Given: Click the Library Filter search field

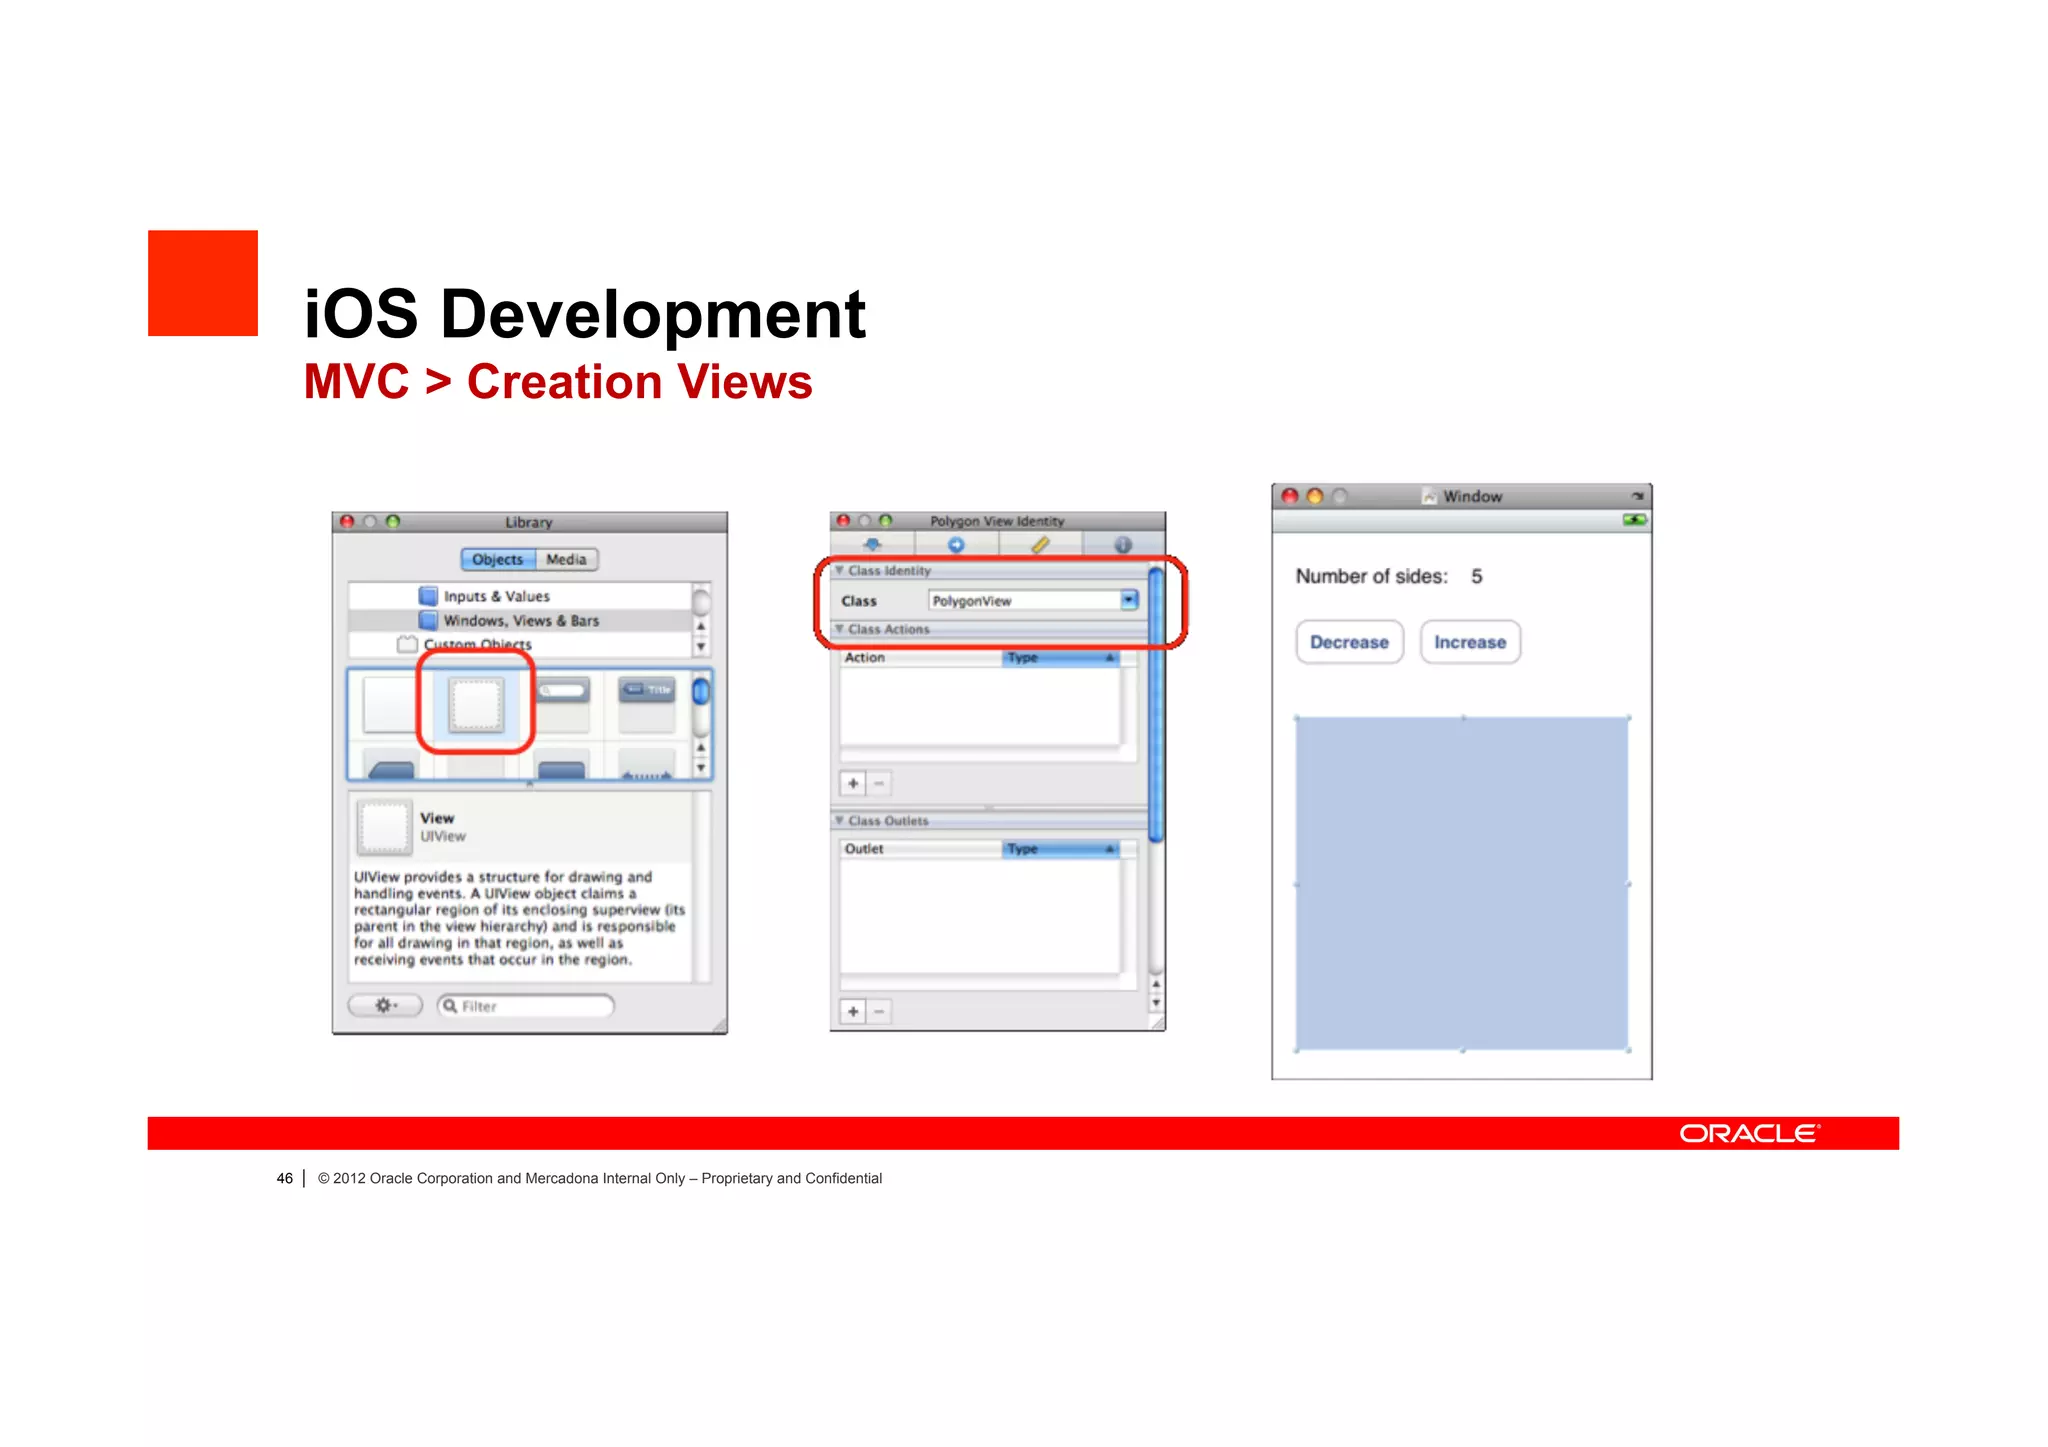Looking at the screenshot, I should tap(526, 1006).
